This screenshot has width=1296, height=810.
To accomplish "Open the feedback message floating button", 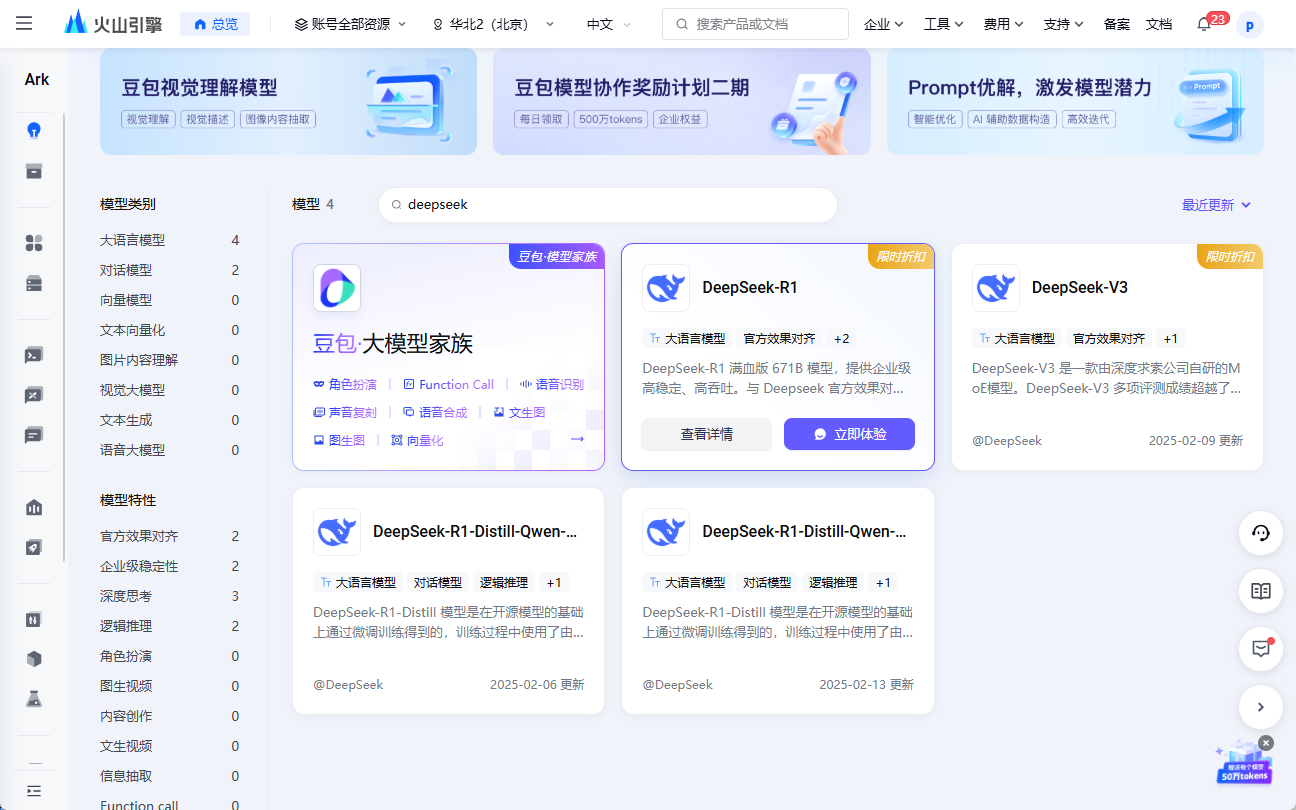I will coord(1261,649).
